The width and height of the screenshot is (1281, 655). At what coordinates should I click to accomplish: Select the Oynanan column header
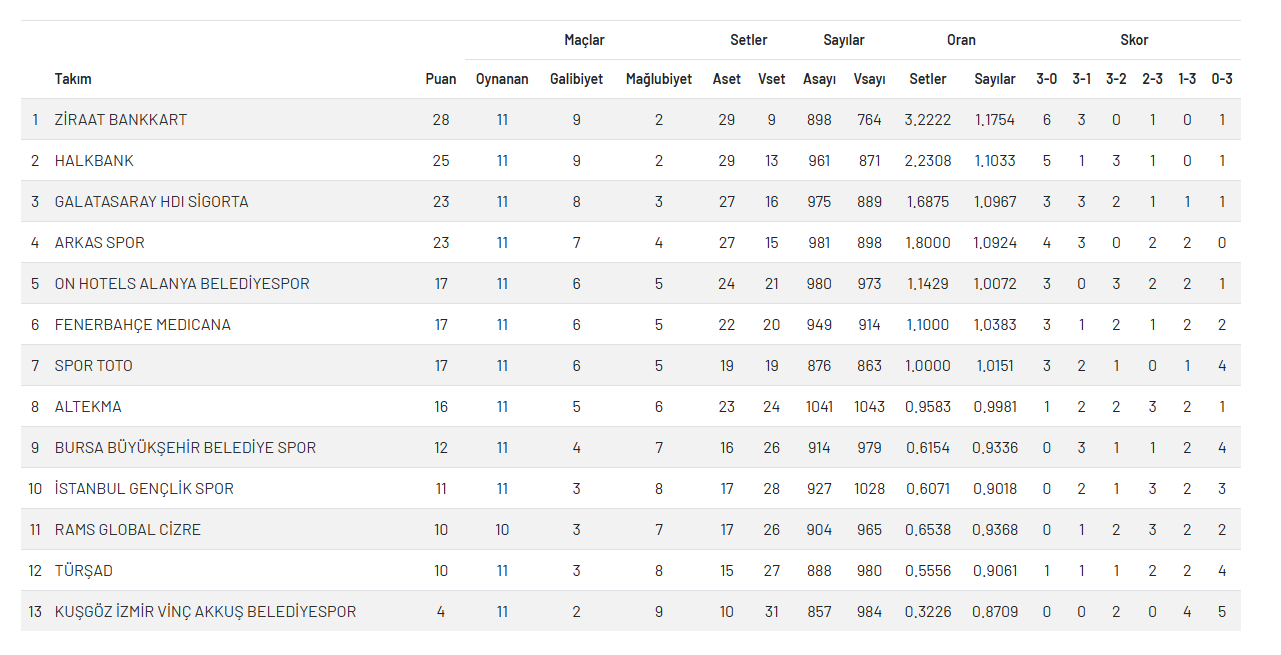pyautogui.click(x=502, y=79)
